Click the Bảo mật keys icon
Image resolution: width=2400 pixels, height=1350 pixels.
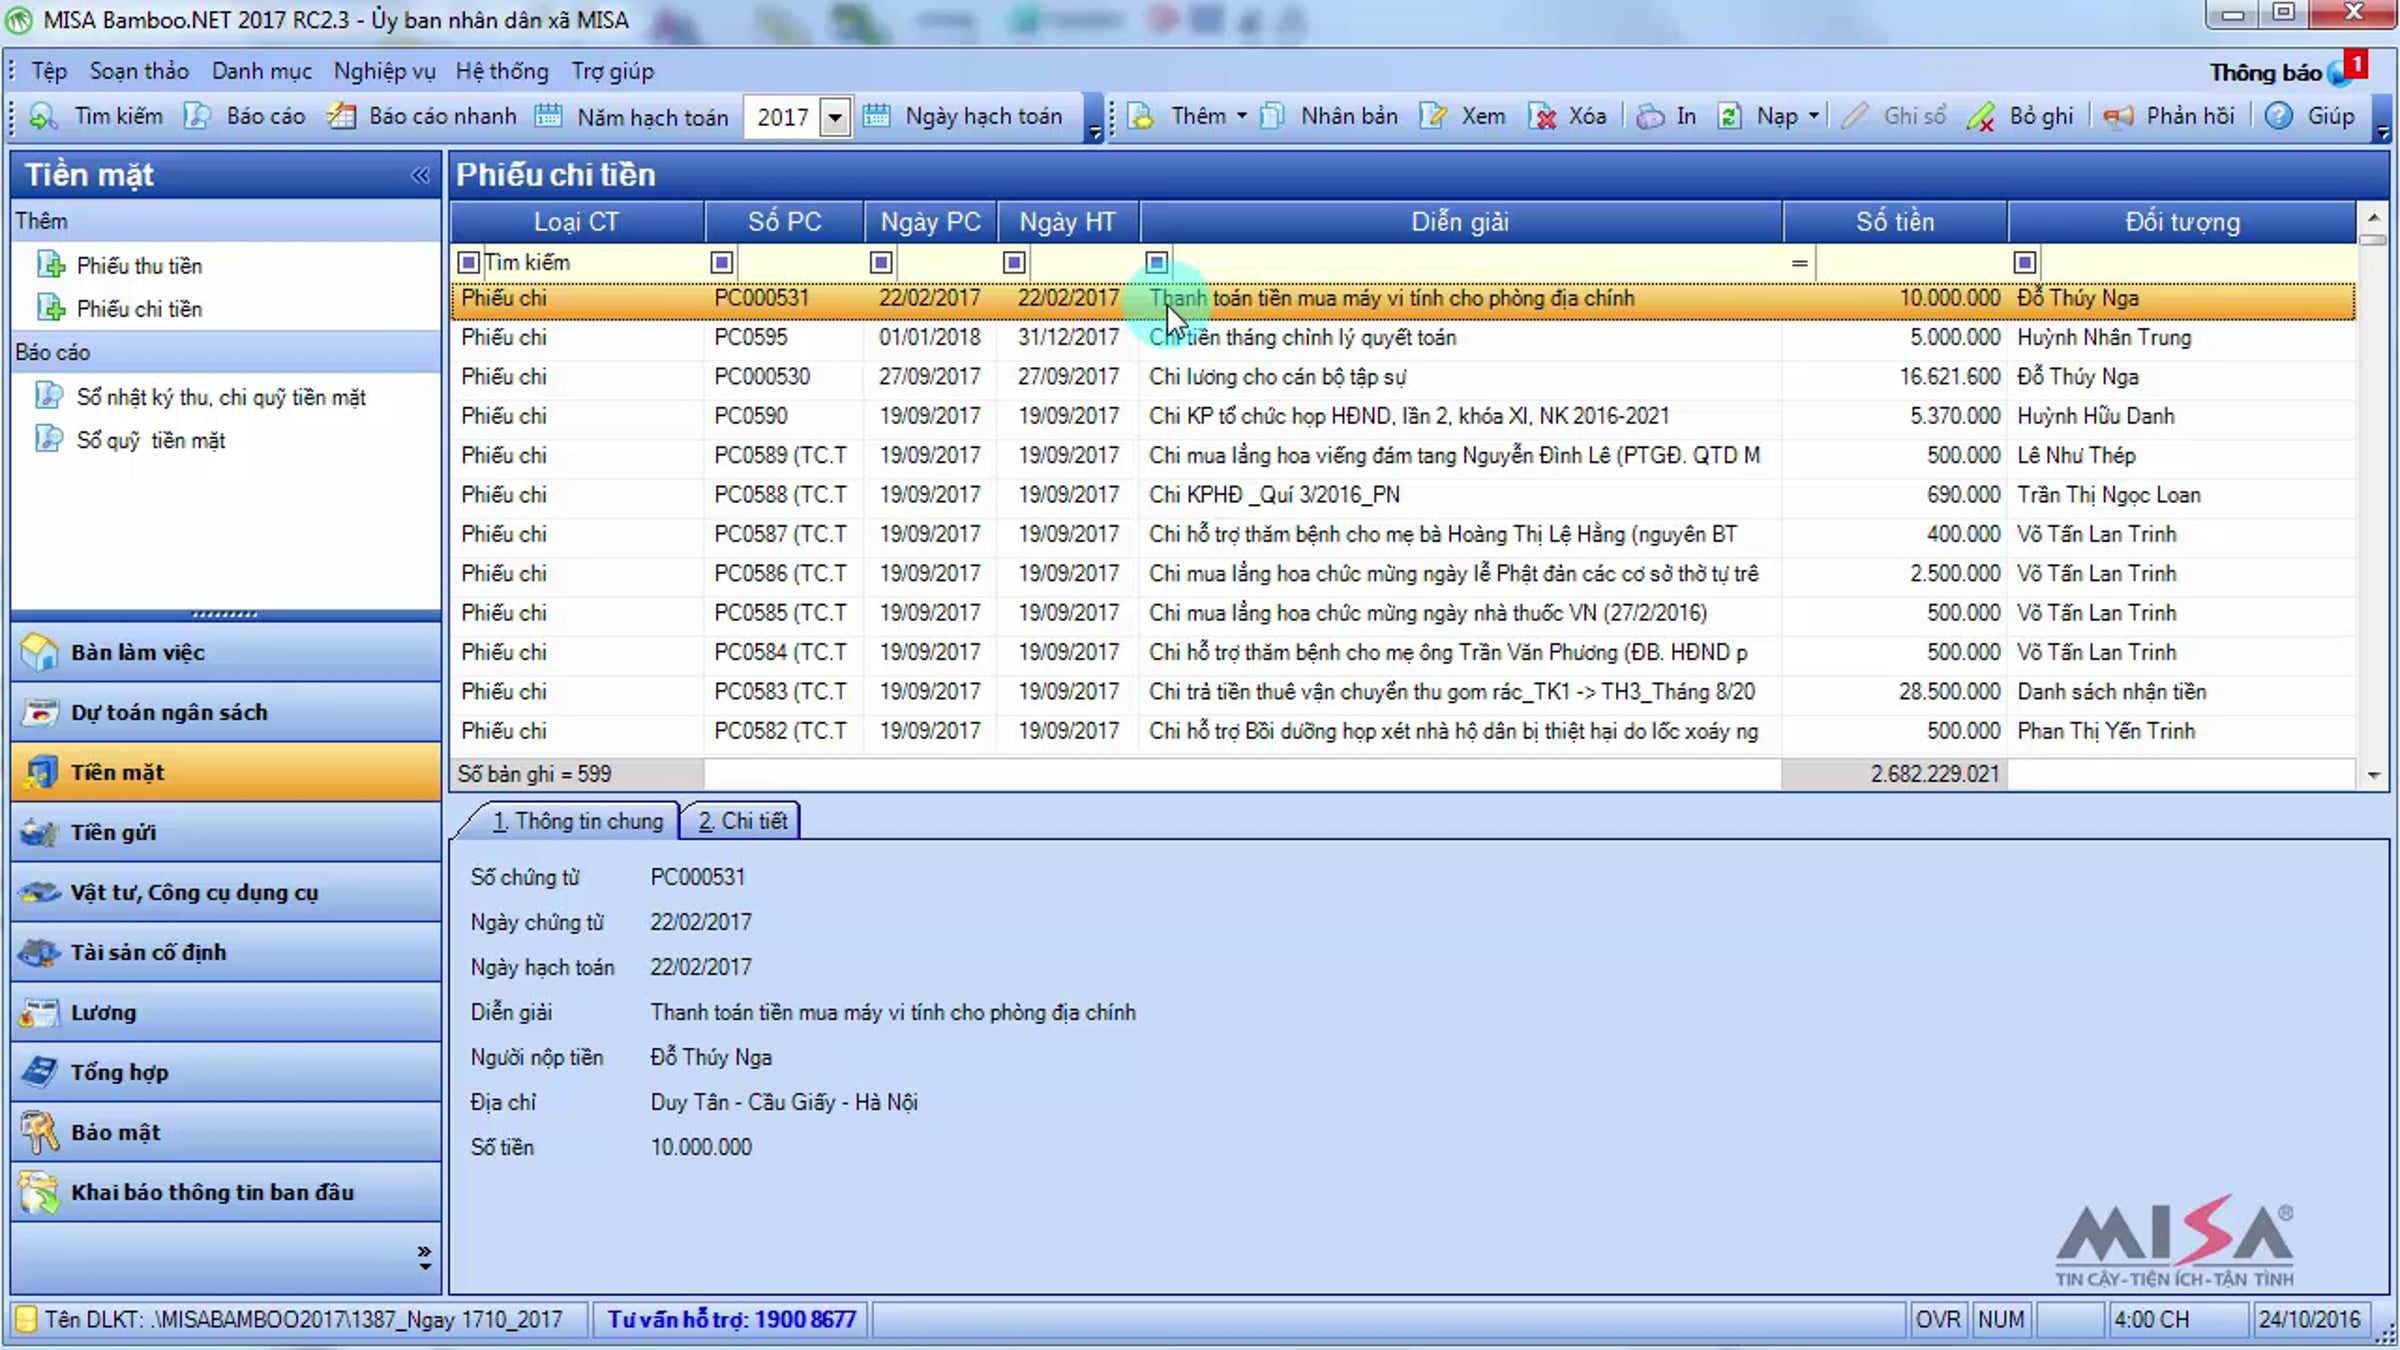(40, 1132)
